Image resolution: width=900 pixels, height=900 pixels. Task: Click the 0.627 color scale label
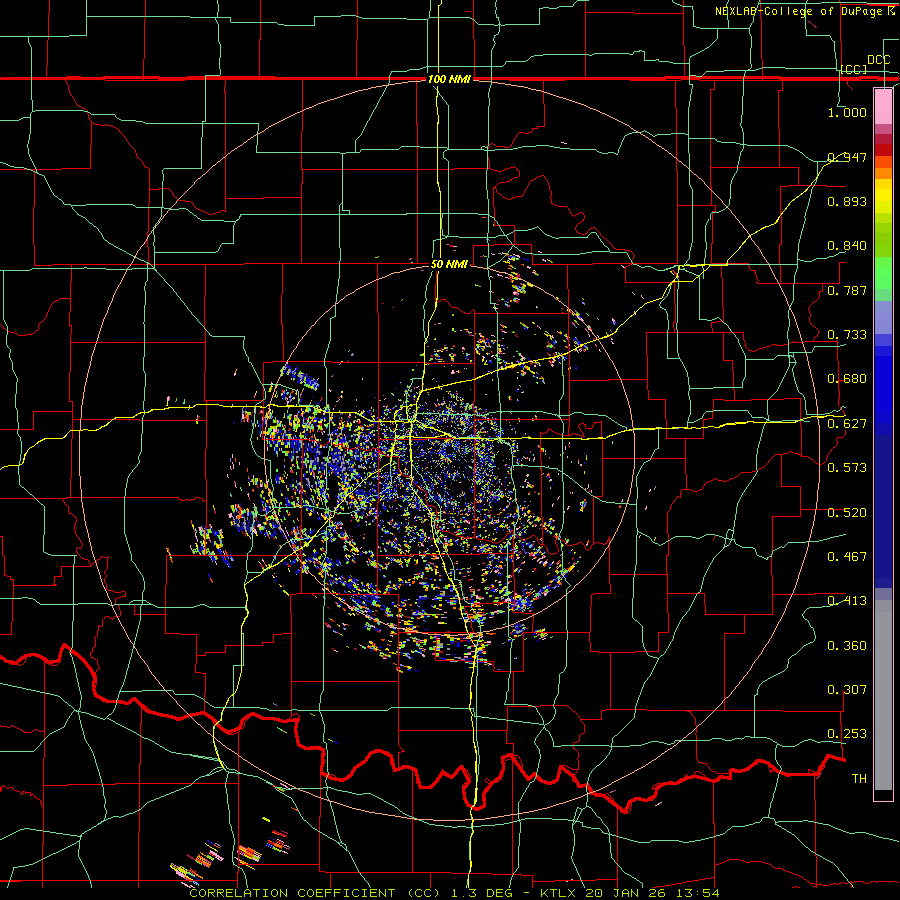(x=847, y=423)
